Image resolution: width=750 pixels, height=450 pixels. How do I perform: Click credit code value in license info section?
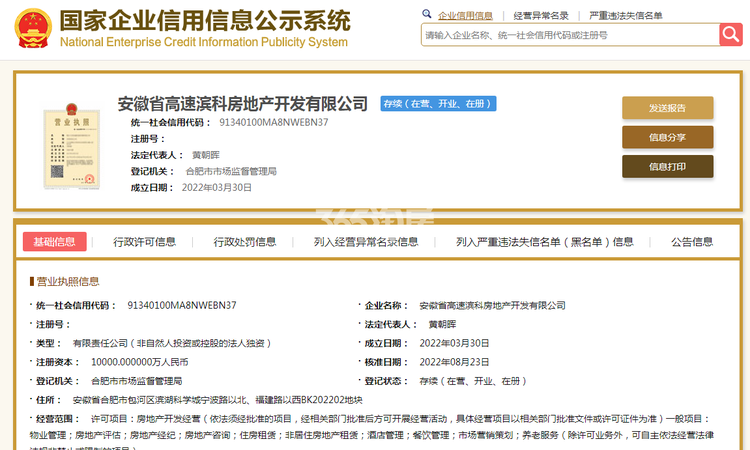[182, 305]
